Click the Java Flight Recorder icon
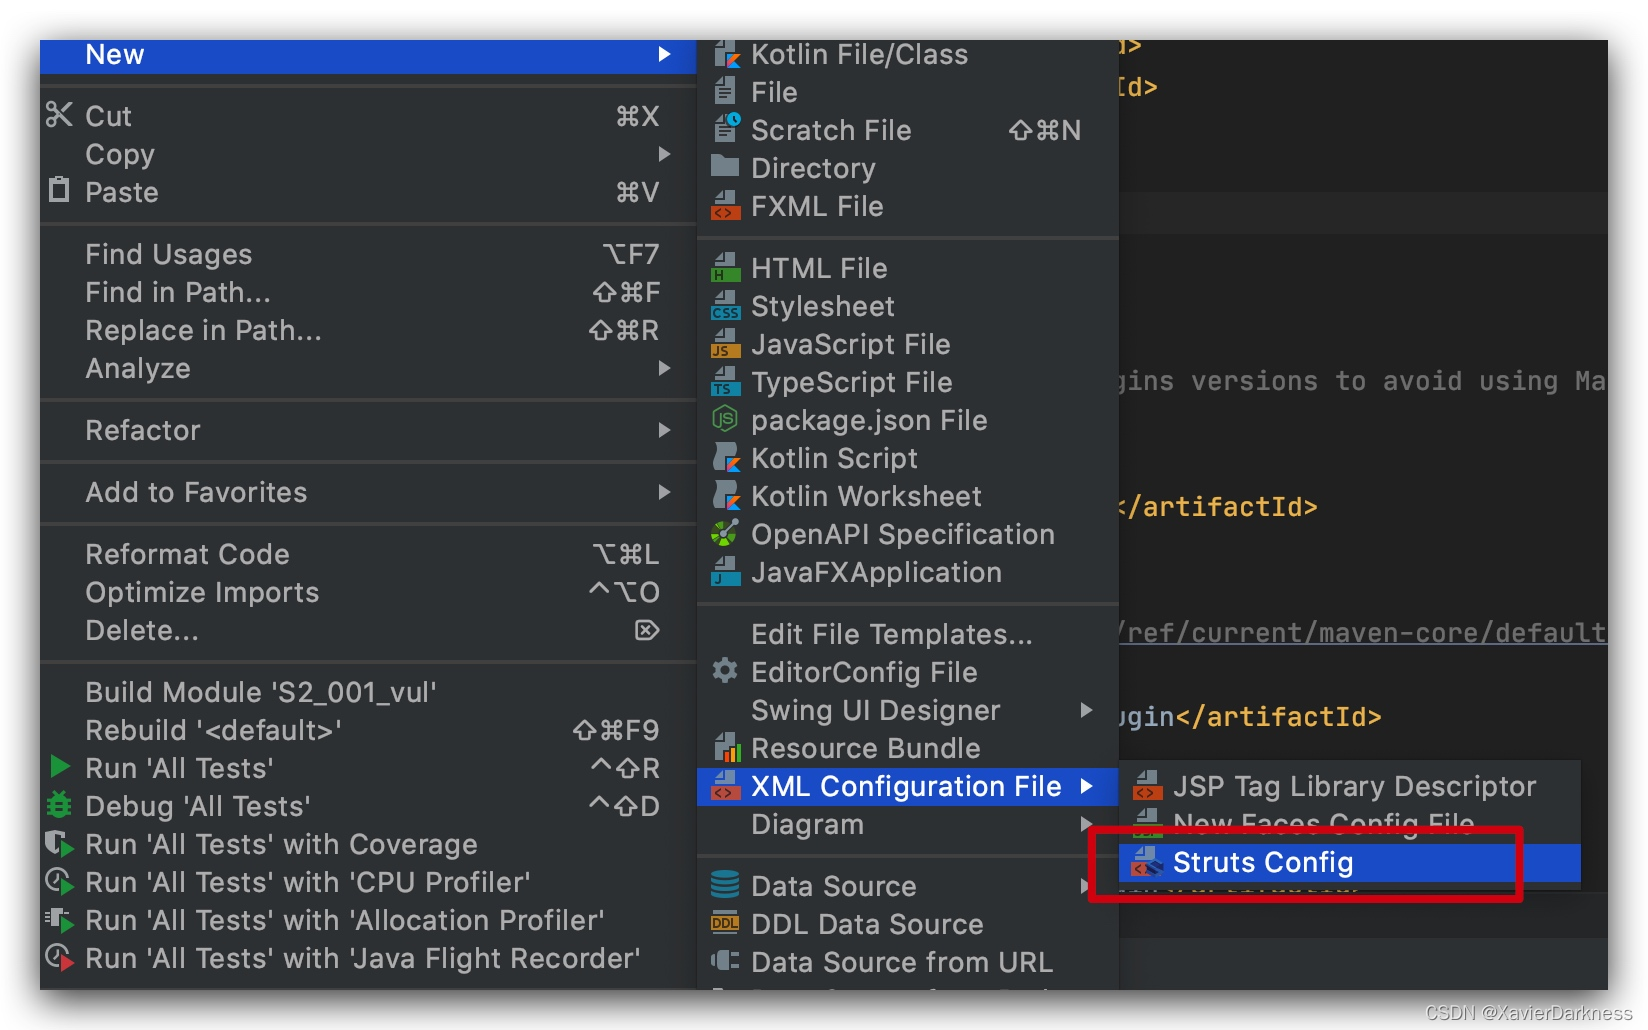Viewport: 1648px width, 1030px height. coord(59,958)
